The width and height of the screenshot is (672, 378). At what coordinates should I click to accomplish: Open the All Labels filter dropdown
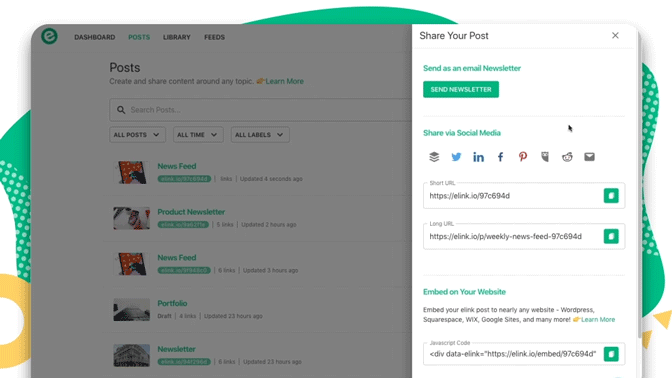click(260, 135)
